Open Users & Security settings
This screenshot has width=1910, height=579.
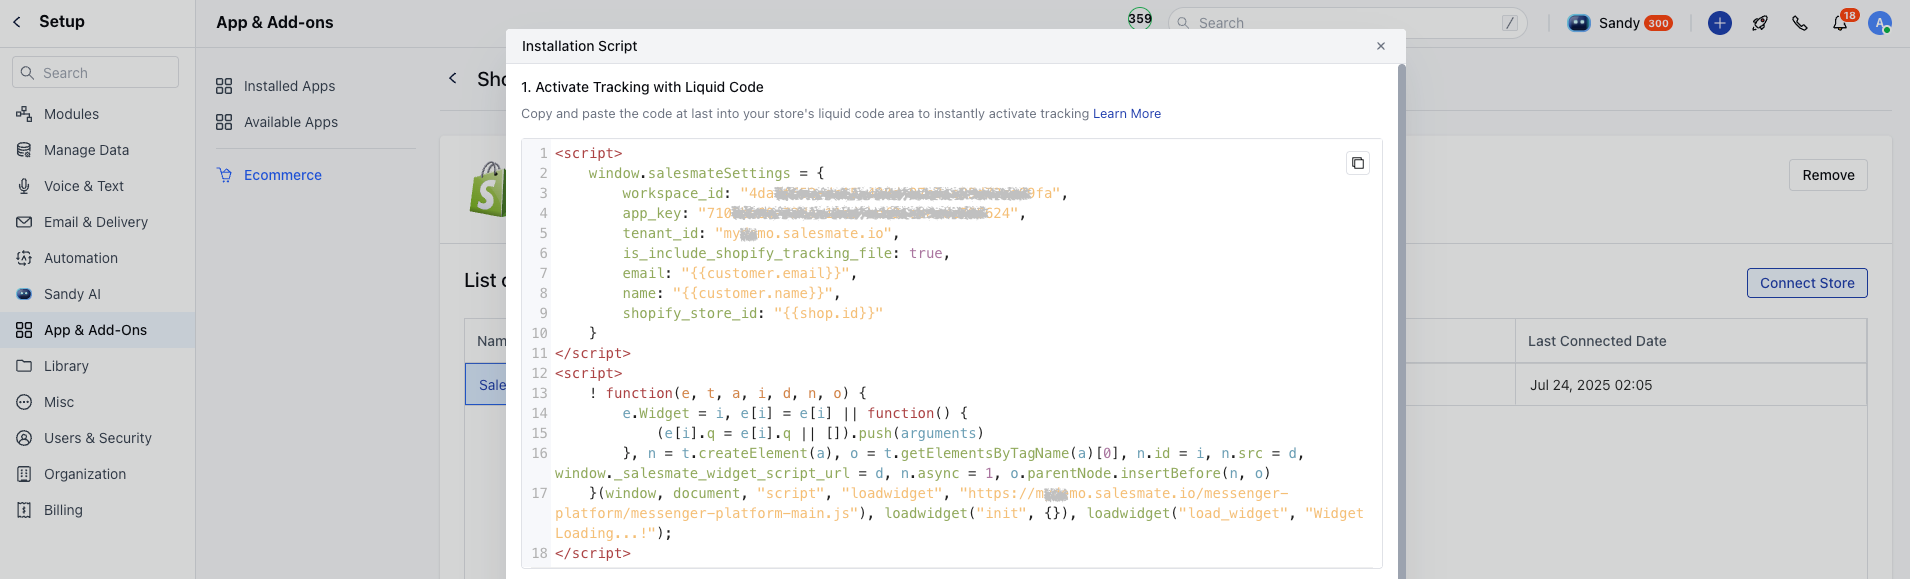97,438
